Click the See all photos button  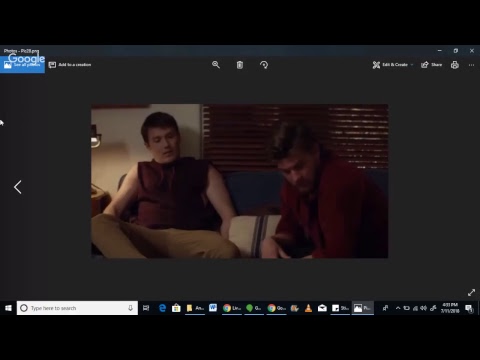point(22,65)
